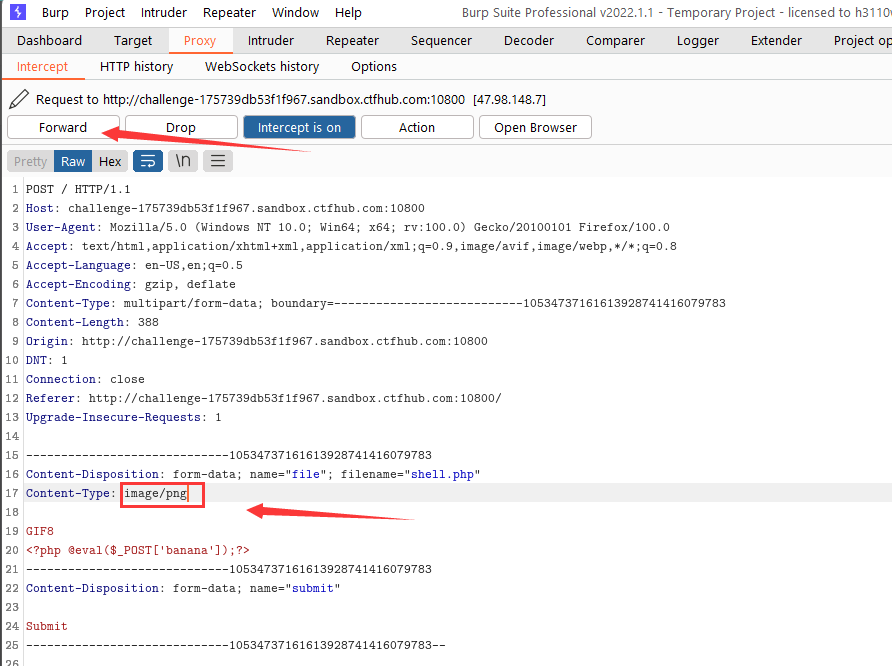This screenshot has width=892, height=666.
Task: Open the Repeater menu in the menu bar
Action: (229, 13)
